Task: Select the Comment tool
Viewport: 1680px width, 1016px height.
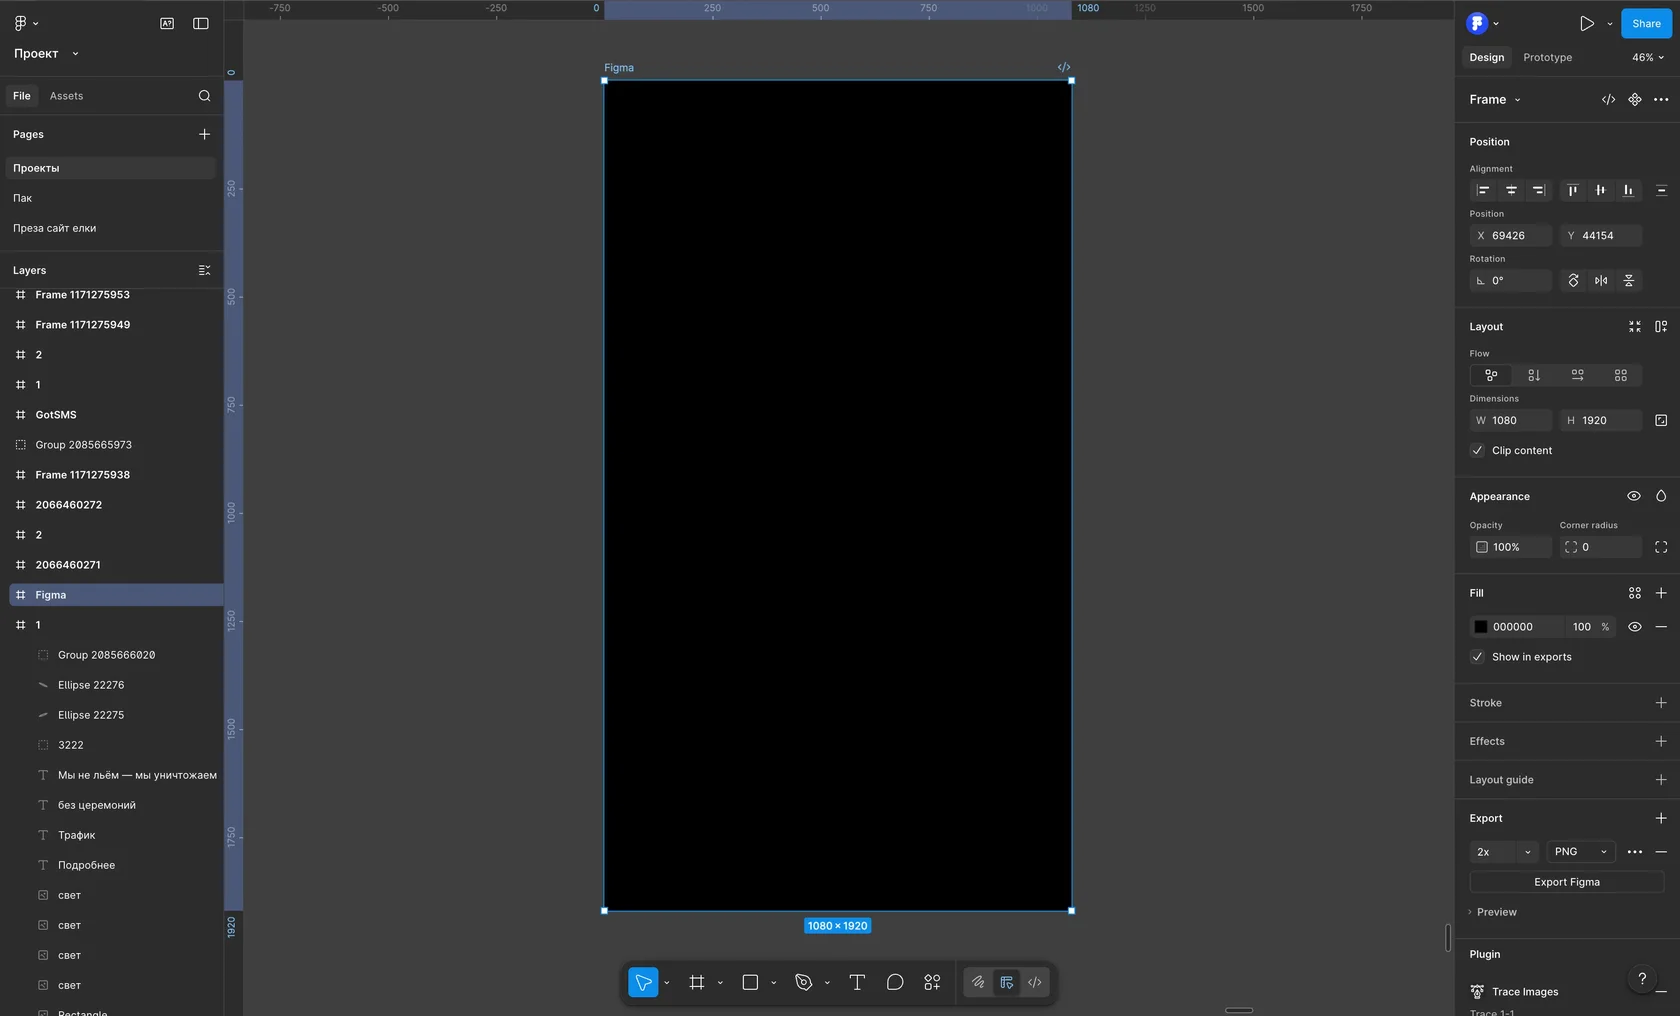Action: [x=895, y=982]
